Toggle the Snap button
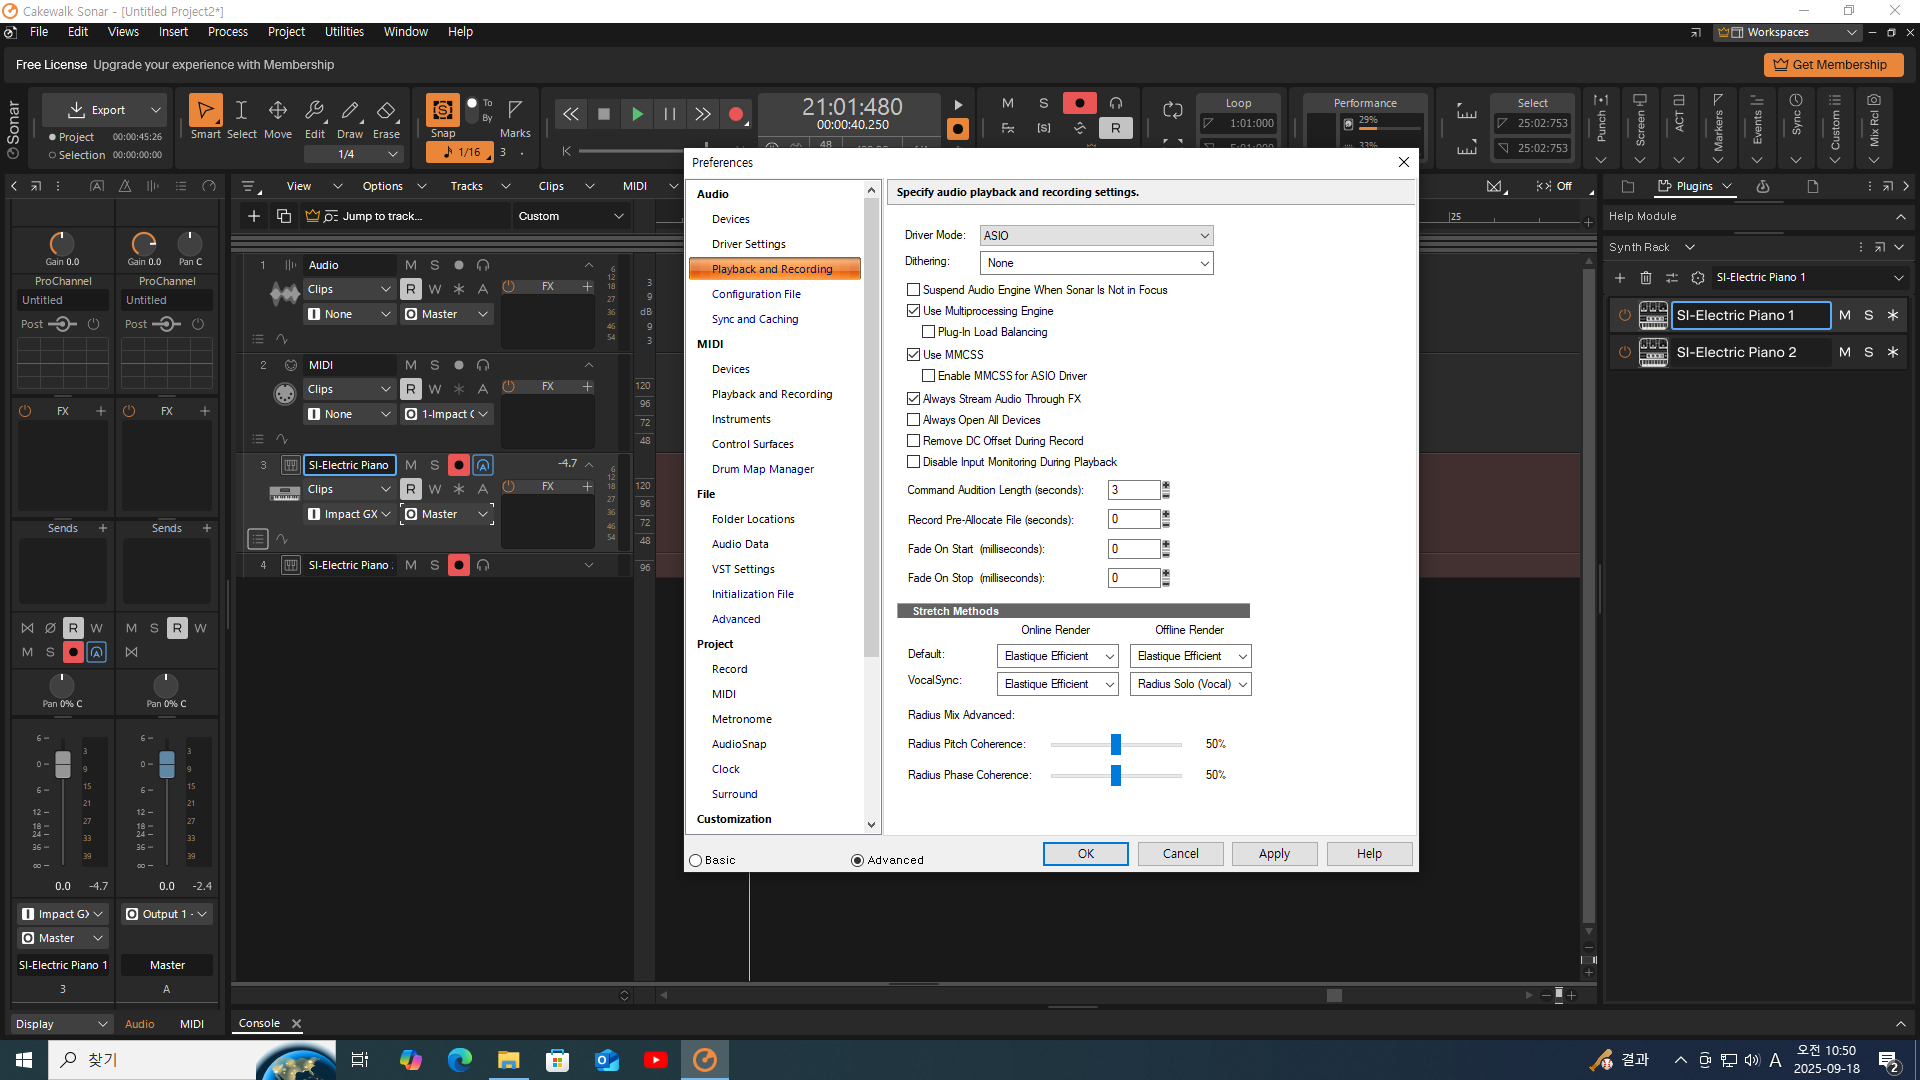The image size is (1920, 1080). tap(442, 112)
